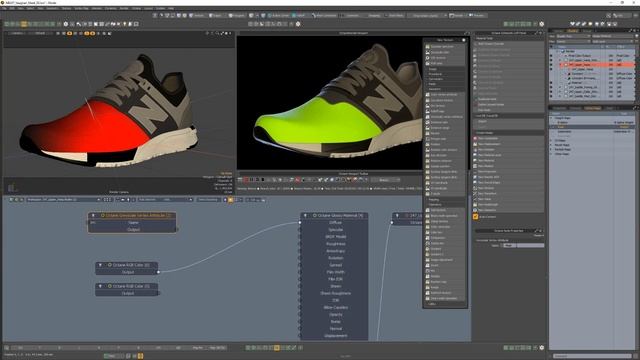
Task: Click the orange highlighted icon in node editor header
Action: coord(231,200)
